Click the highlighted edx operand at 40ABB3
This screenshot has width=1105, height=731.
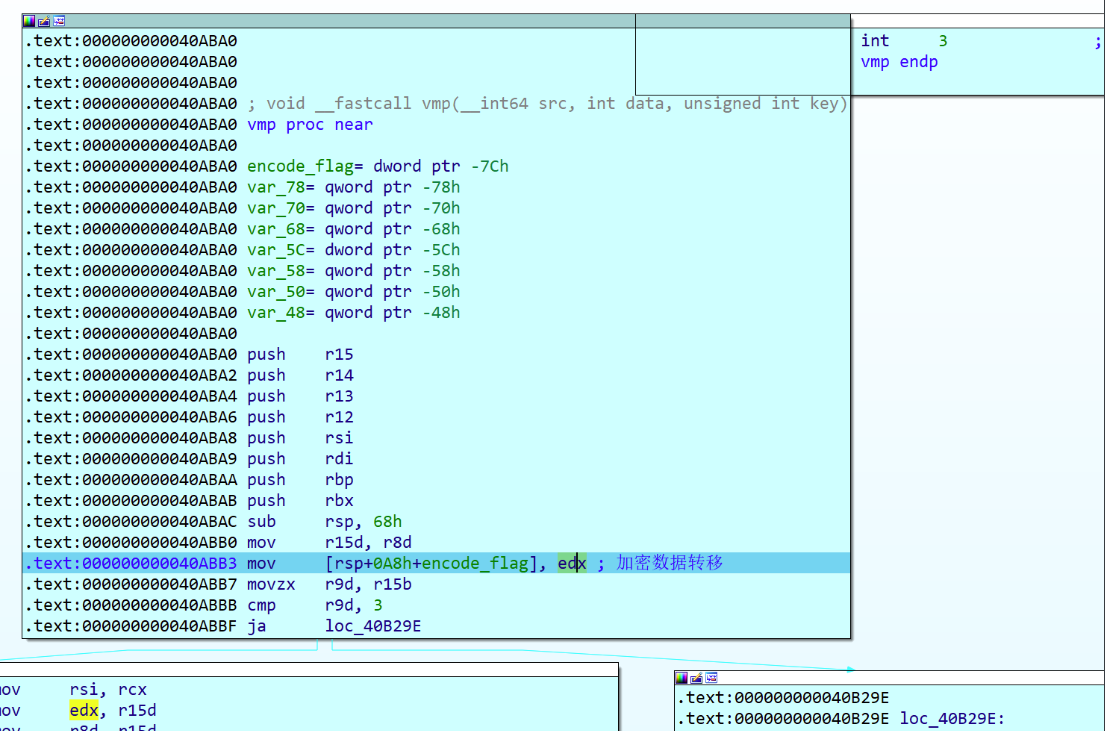[x=572, y=563]
